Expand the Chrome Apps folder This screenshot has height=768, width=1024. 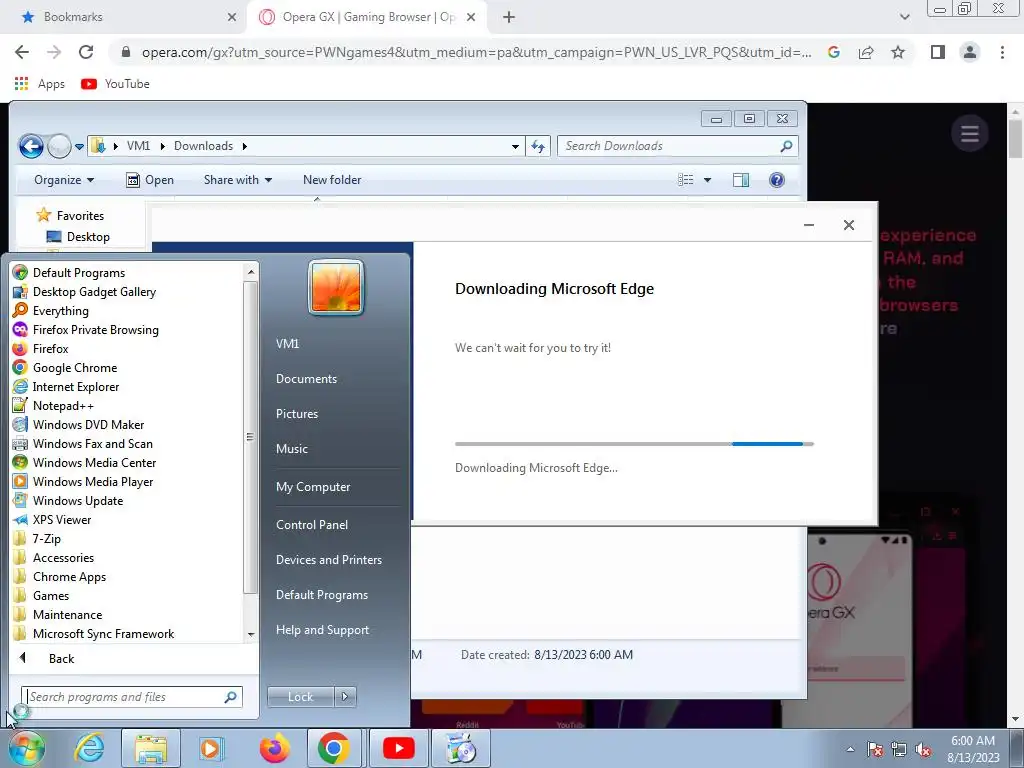(60, 577)
